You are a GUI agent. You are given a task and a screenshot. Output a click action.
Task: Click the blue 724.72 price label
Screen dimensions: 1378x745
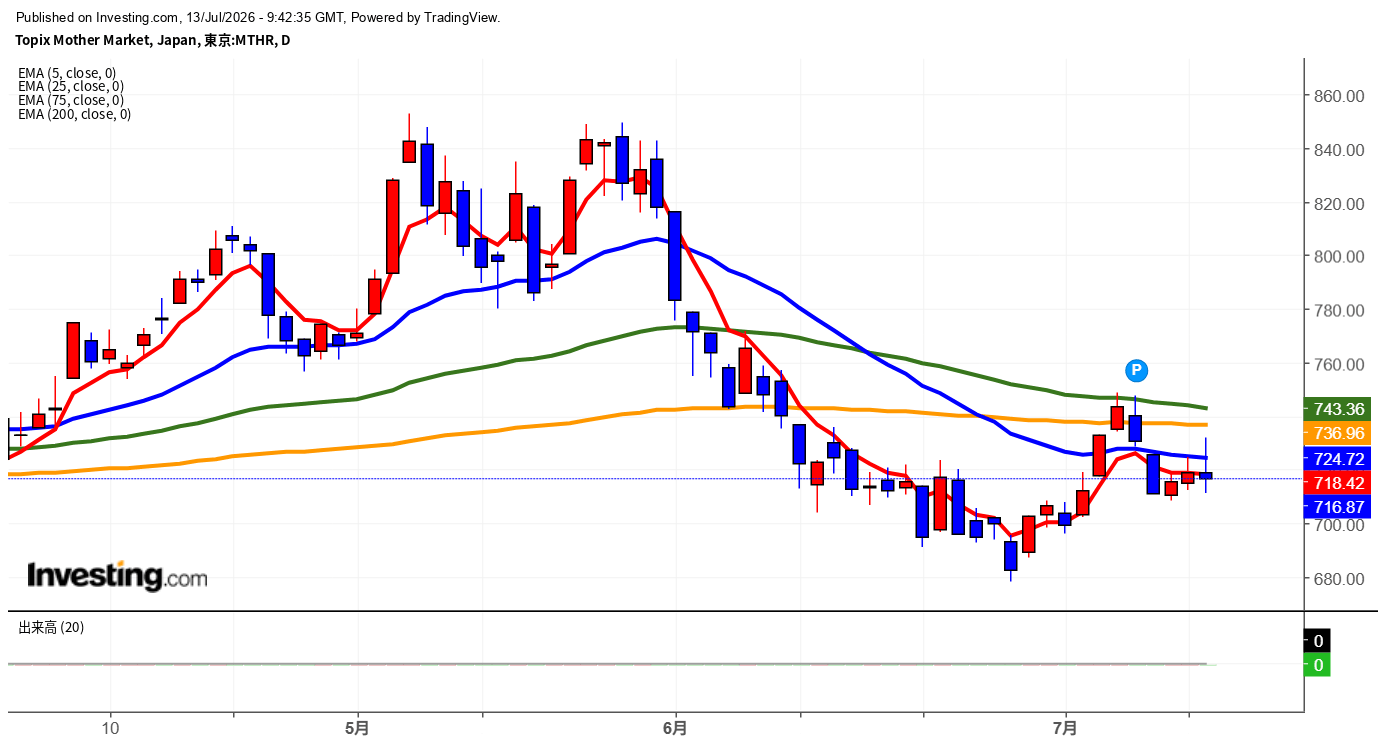1338,459
